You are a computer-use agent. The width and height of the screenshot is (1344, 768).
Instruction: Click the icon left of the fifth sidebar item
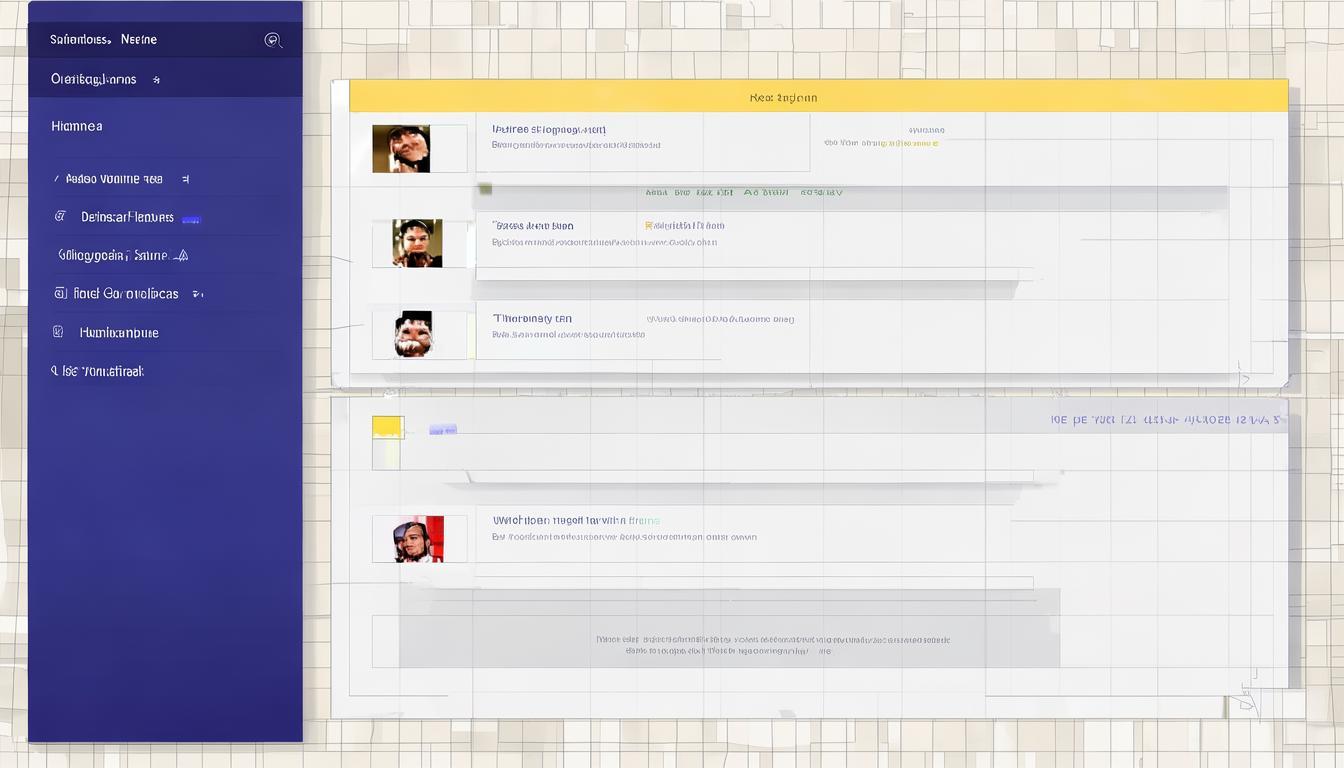pyautogui.click(x=58, y=331)
